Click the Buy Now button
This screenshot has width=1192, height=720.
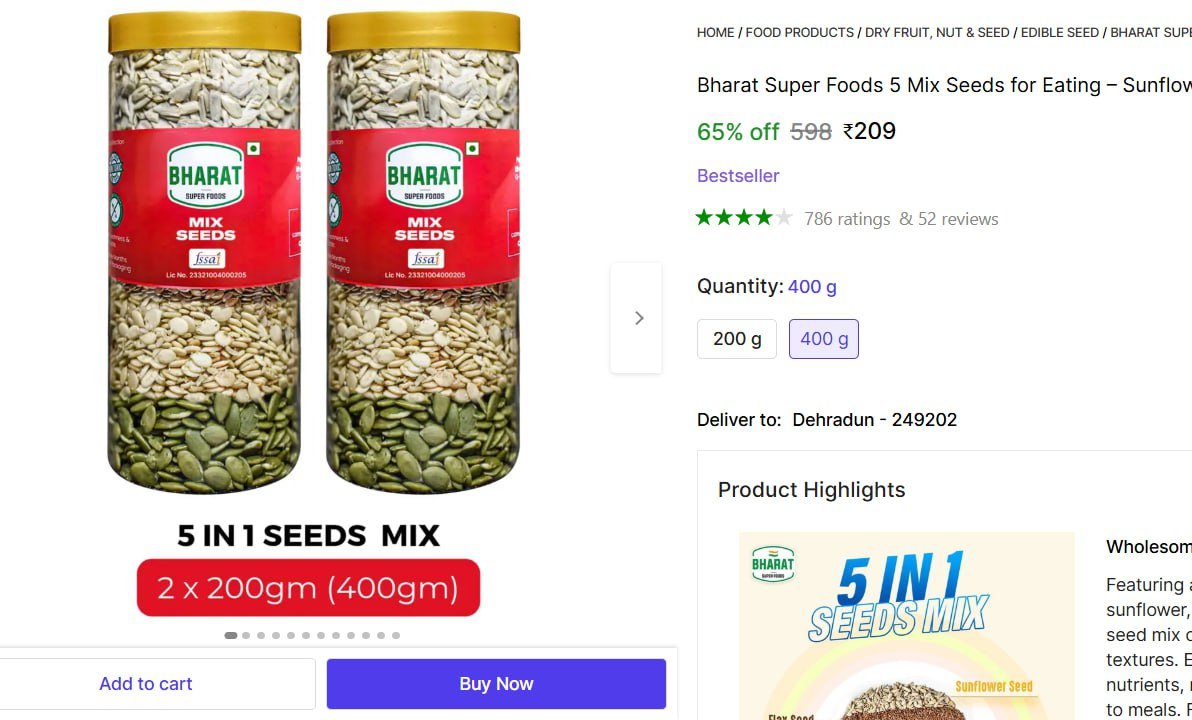[496, 684]
